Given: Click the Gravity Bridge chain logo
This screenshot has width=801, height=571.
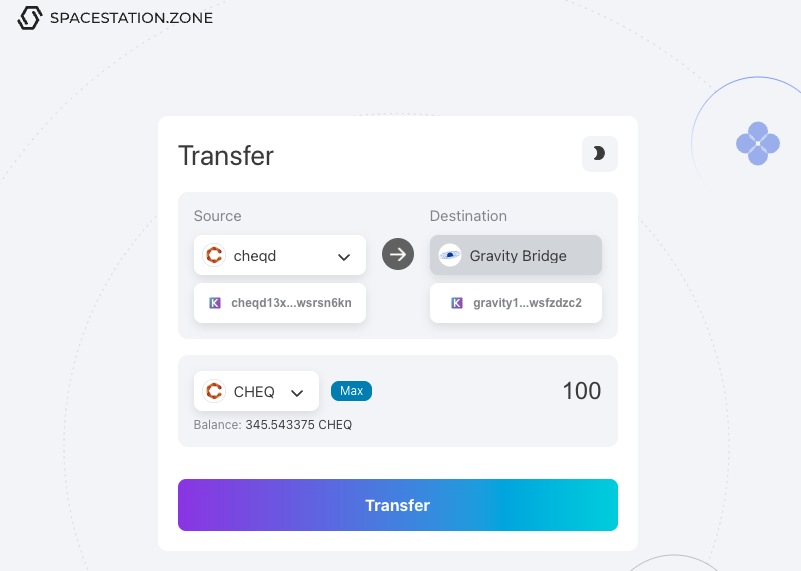Looking at the screenshot, I should [450, 255].
